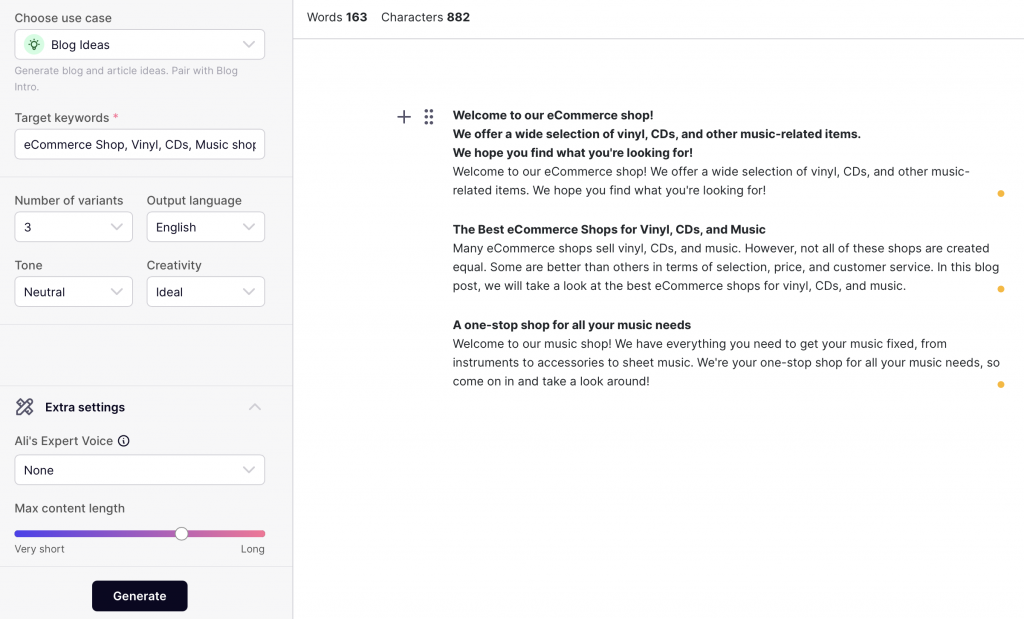The width and height of the screenshot is (1024, 619).
Task: Click the Max content length slider handle
Action: pyautogui.click(x=181, y=534)
